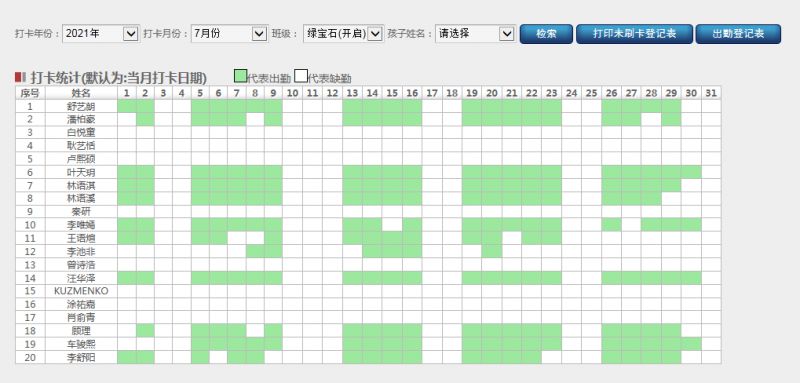Click the 打卡统计 section heading

[118, 78]
